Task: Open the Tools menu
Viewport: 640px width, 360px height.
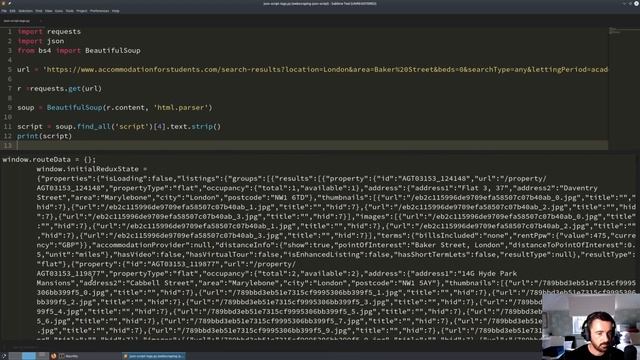Action: 70,11
